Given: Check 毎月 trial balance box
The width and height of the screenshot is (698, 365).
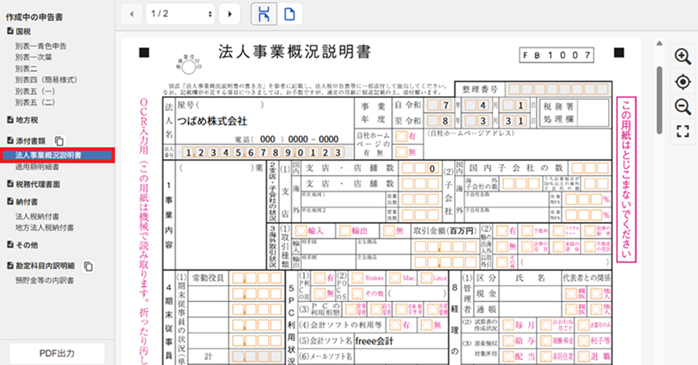Looking at the screenshot, I should 508,325.
